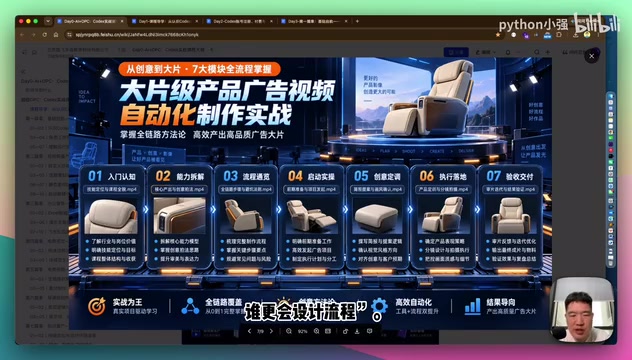Go to previous image in viewer
The height and width of the screenshot is (360, 632).
tap(249, 331)
